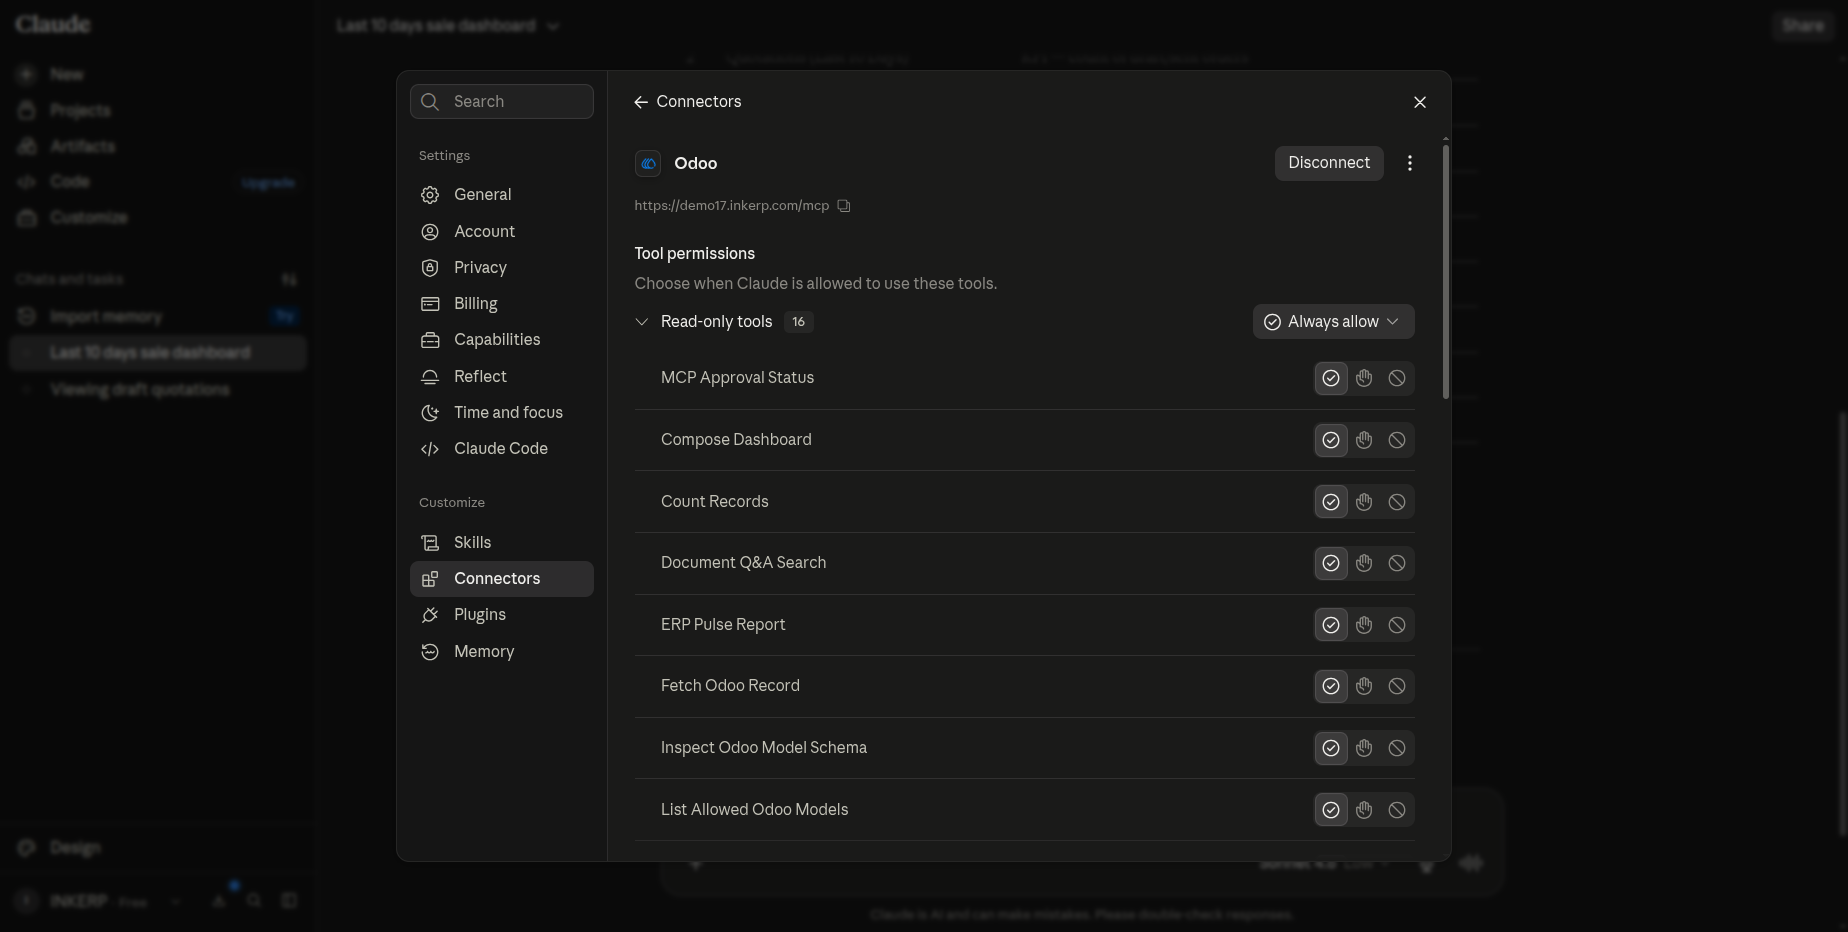This screenshot has width=1848, height=932.
Task: Open the Reflect settings page
Action: [501, 377]
